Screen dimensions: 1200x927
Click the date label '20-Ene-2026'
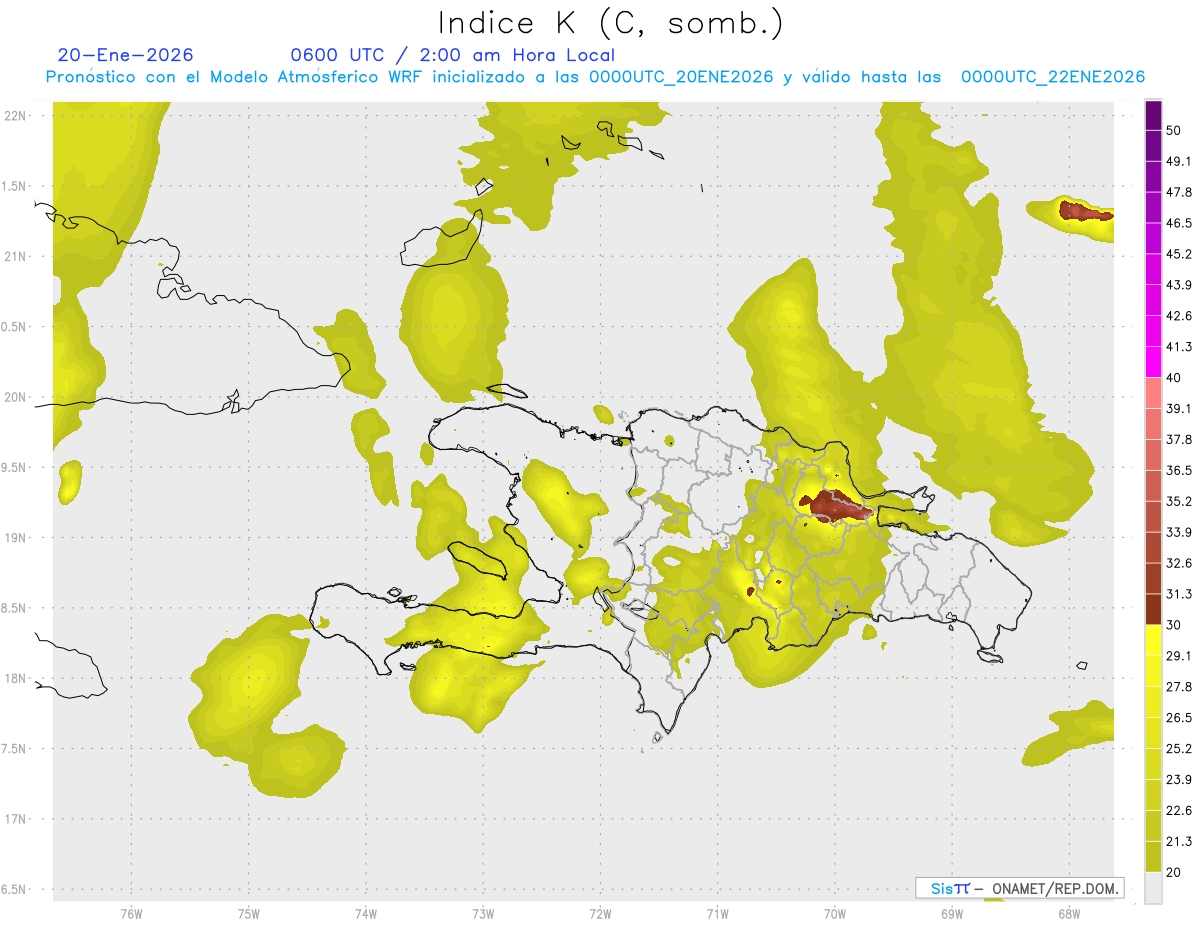125,55
